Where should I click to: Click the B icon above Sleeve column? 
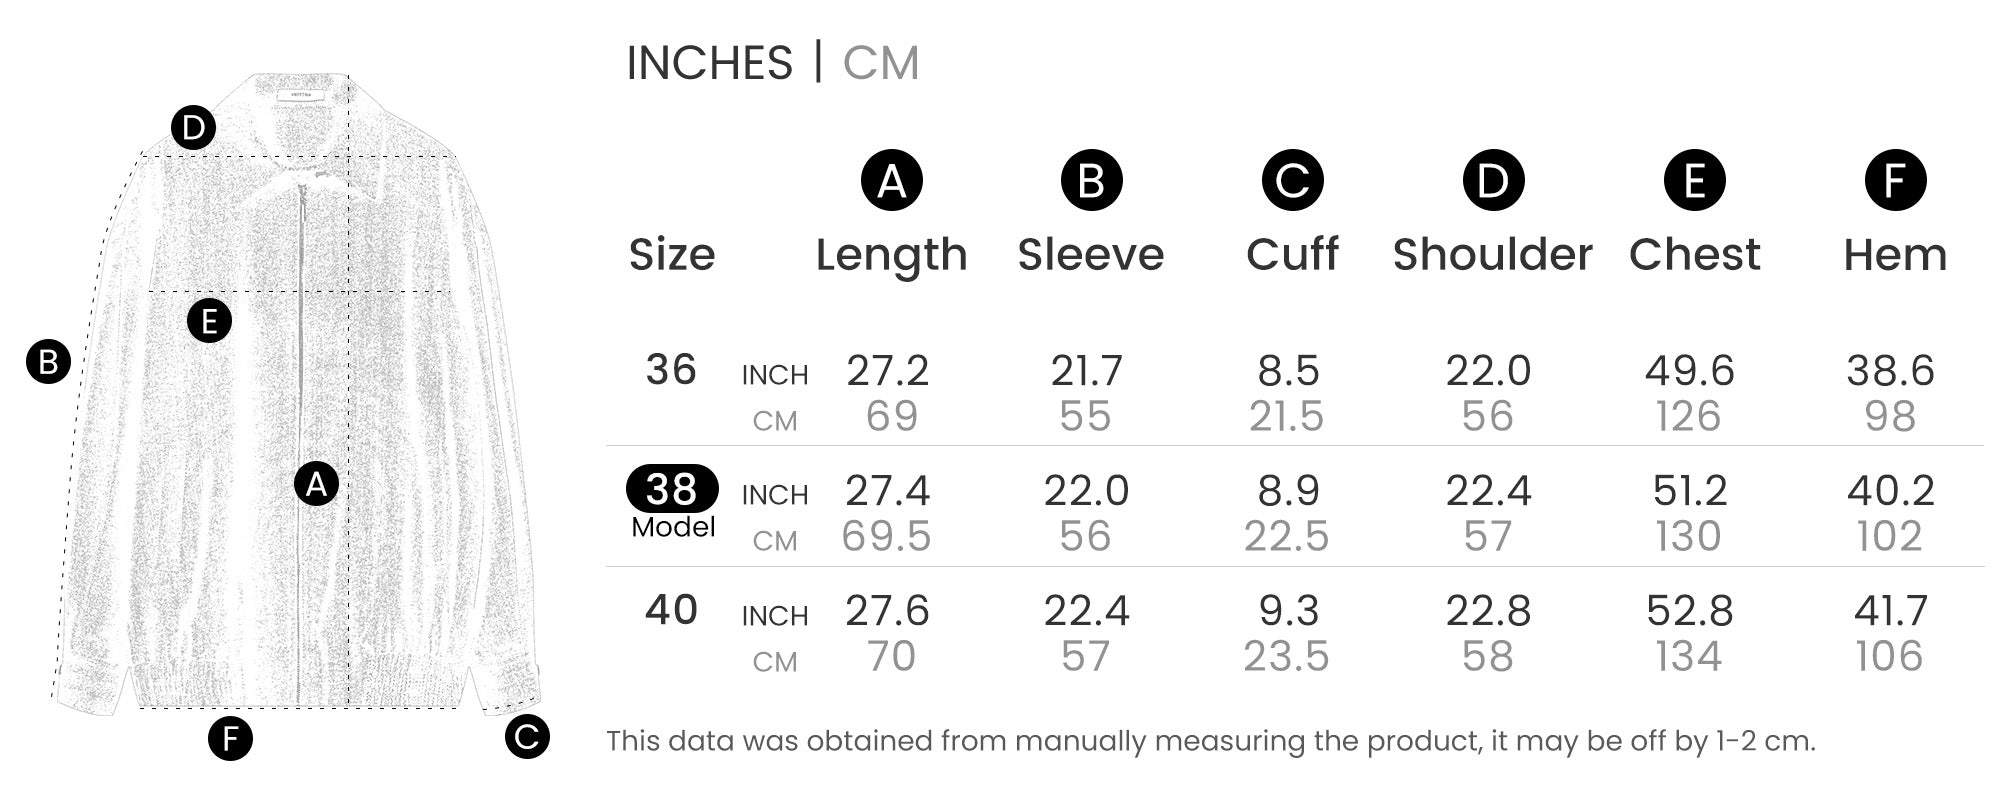1091,181
